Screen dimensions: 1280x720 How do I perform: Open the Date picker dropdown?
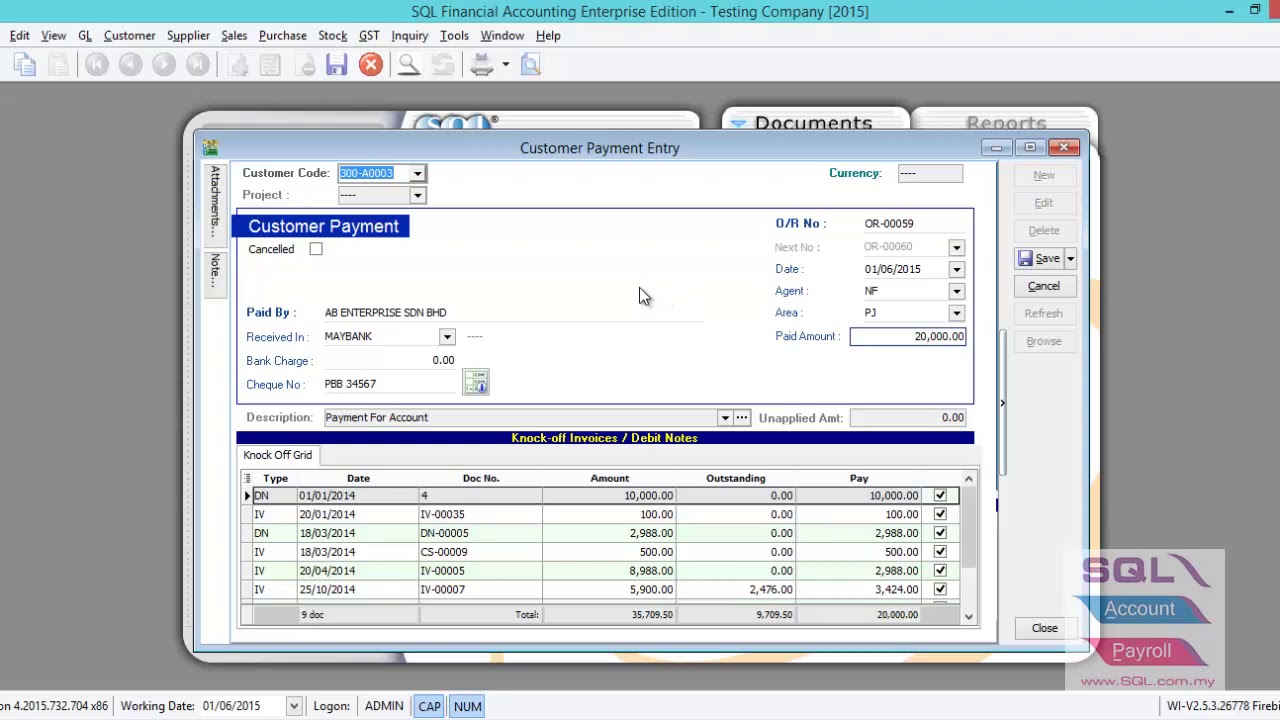coord(956,269)
